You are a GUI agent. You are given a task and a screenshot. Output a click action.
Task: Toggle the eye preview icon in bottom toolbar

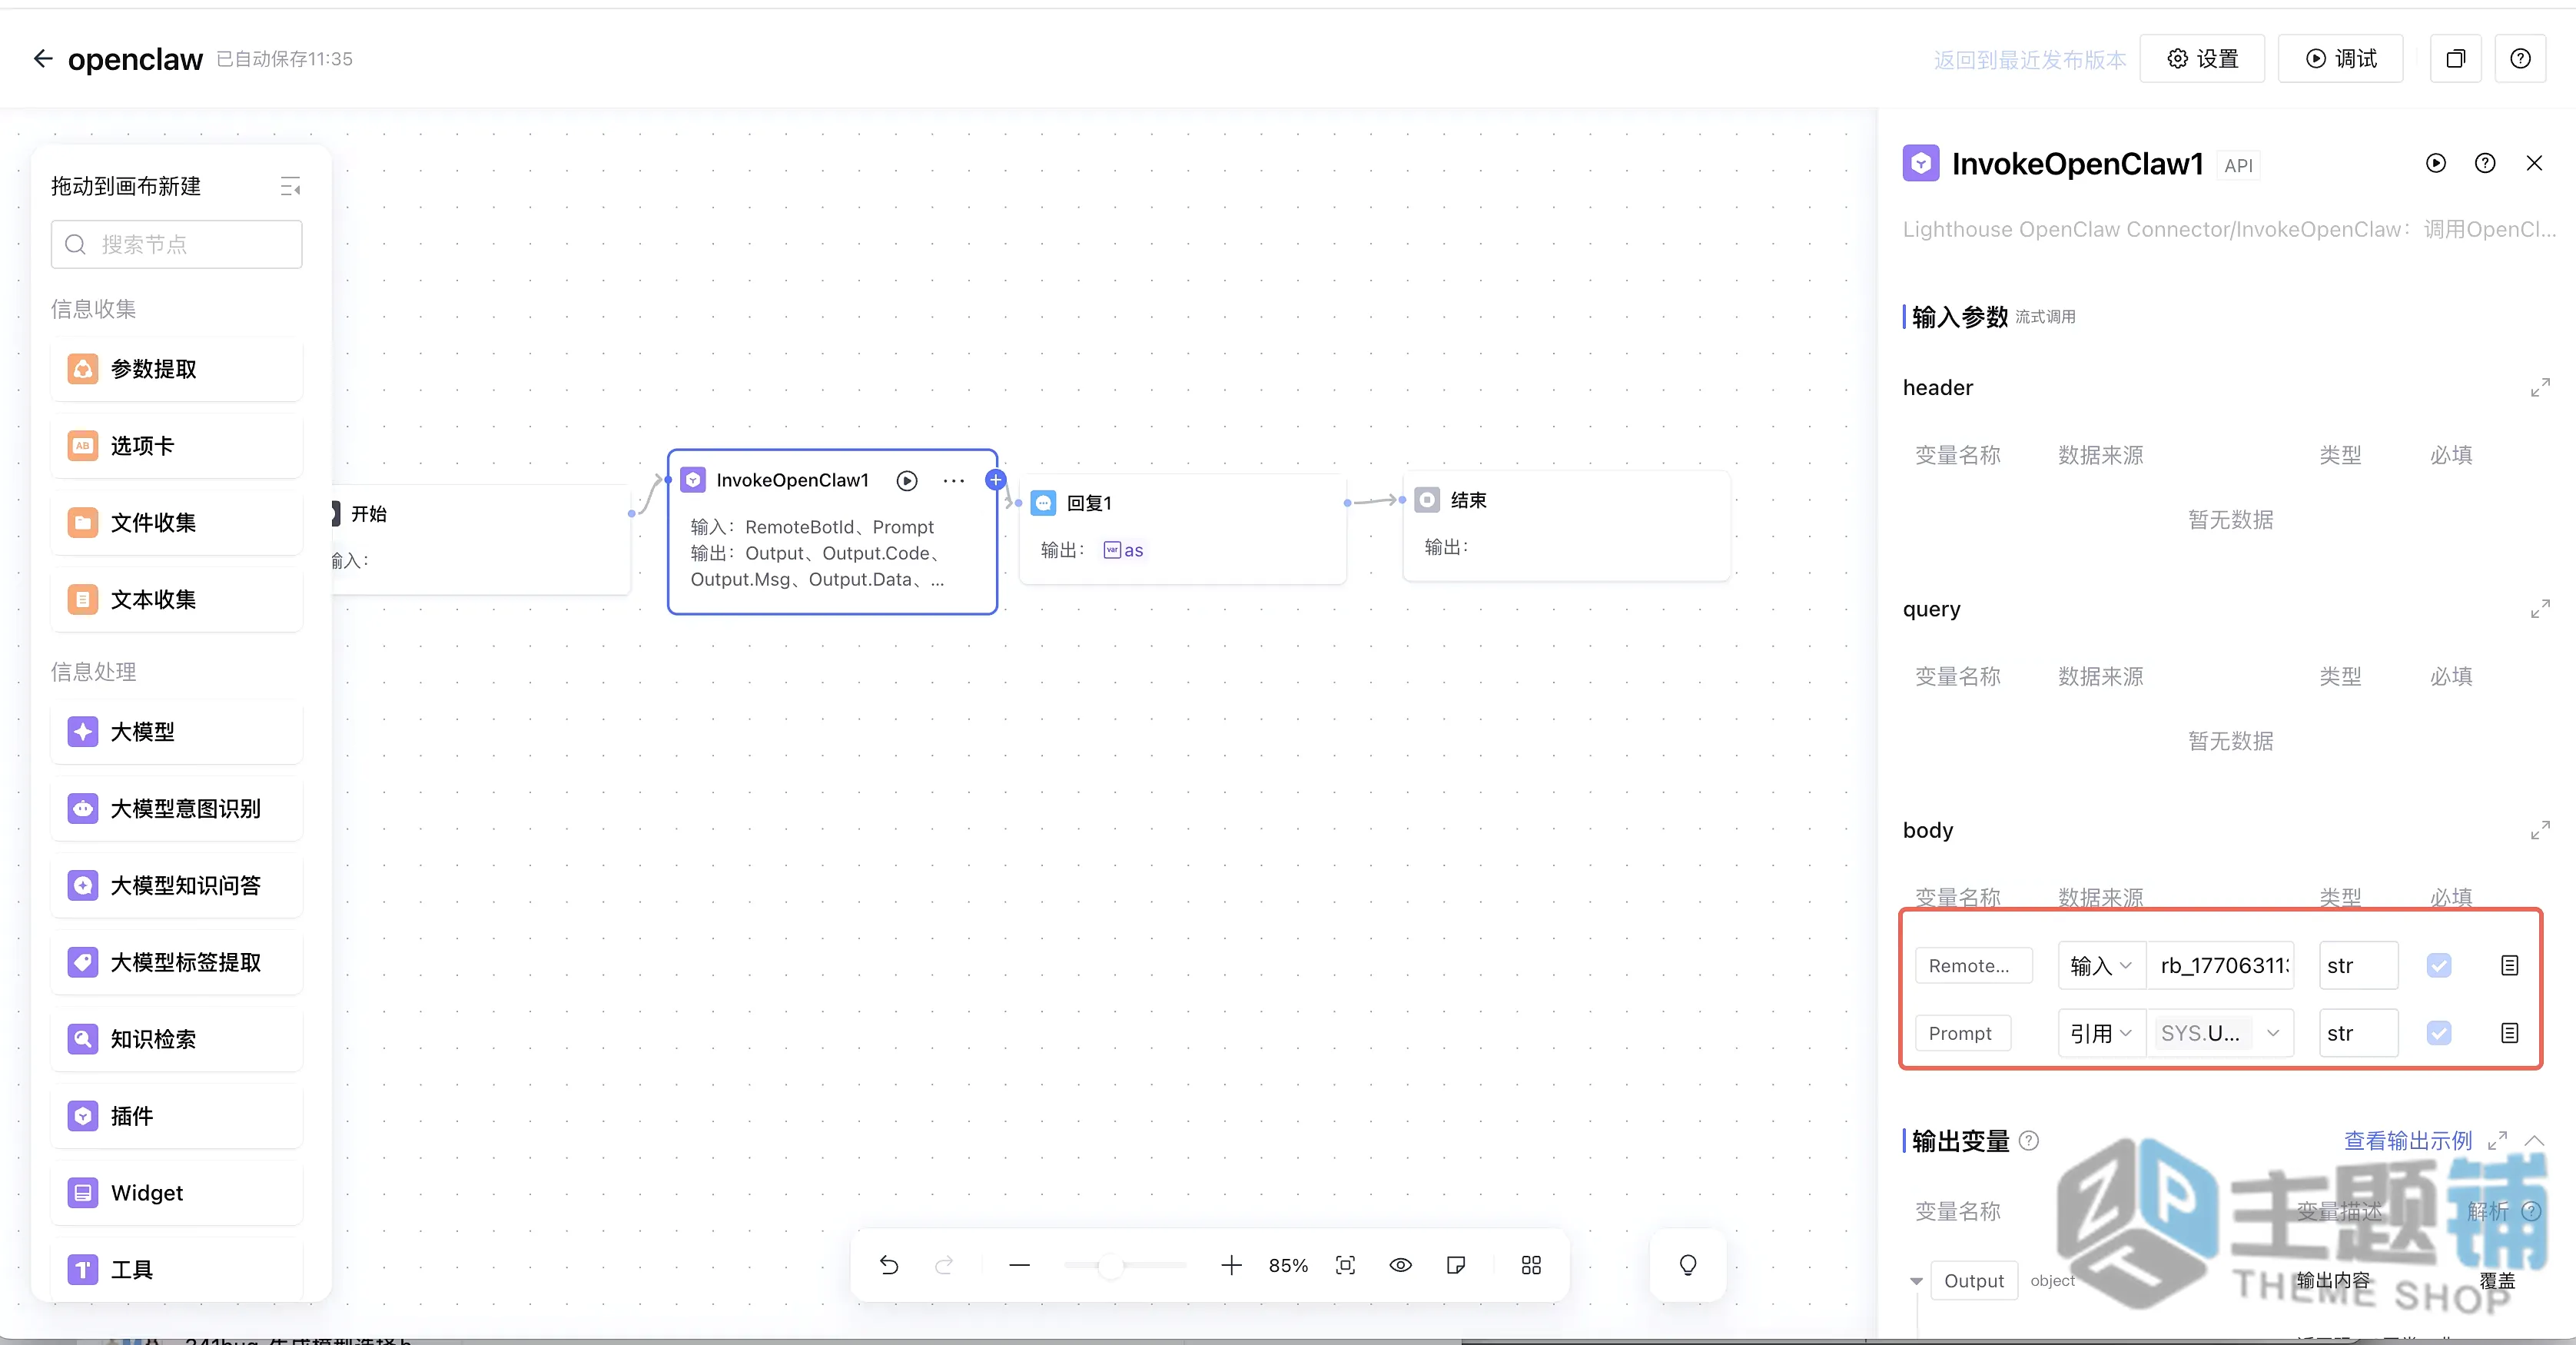point(1400,1265)
